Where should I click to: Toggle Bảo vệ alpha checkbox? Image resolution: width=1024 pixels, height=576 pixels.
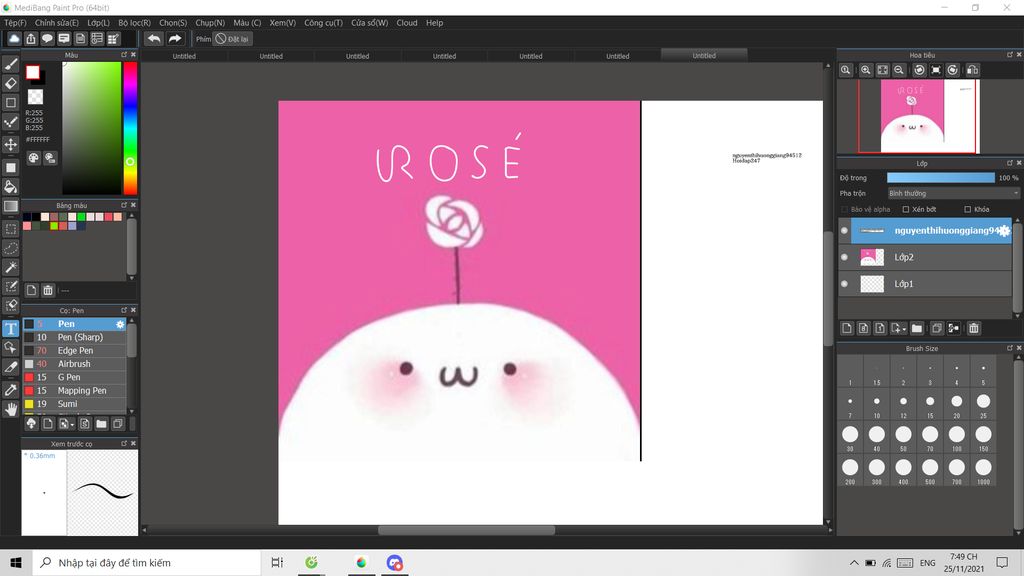pyautogui.click(x=844, y=210)
